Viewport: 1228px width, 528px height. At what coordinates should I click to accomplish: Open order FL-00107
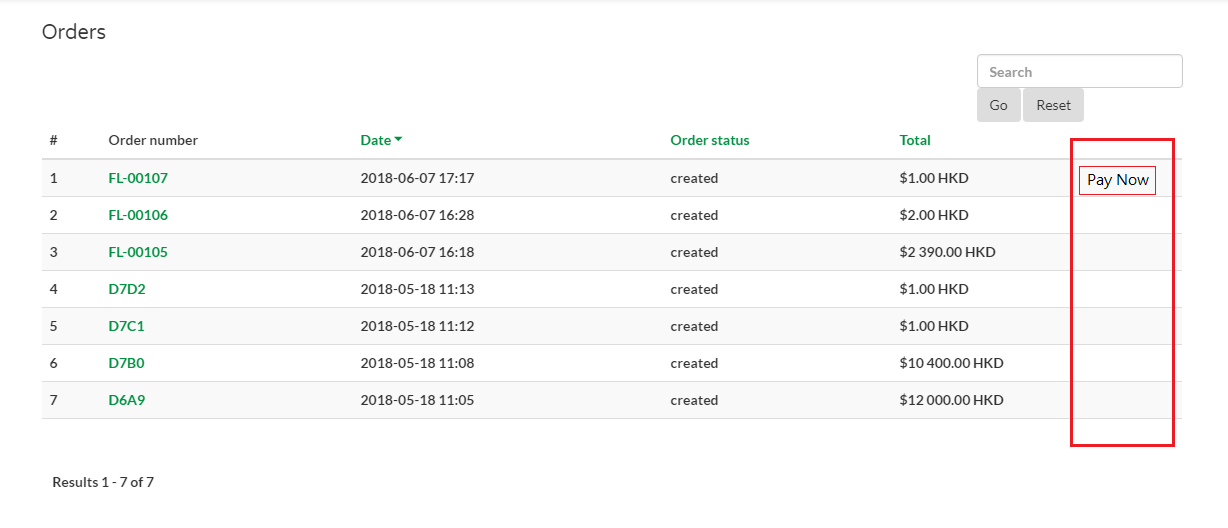pyautogui.click(x=138, y=178)
